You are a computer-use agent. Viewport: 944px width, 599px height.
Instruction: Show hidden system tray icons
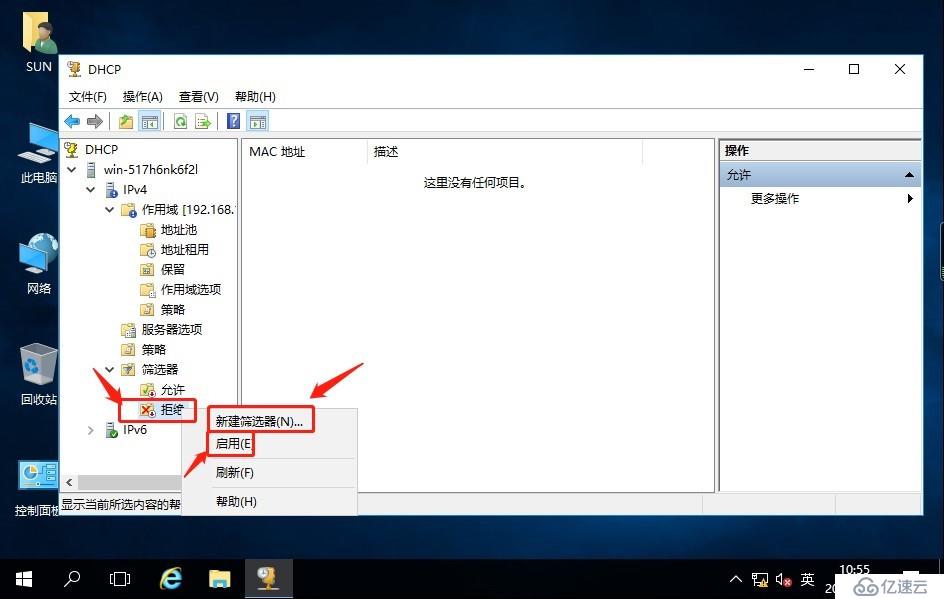735,579
